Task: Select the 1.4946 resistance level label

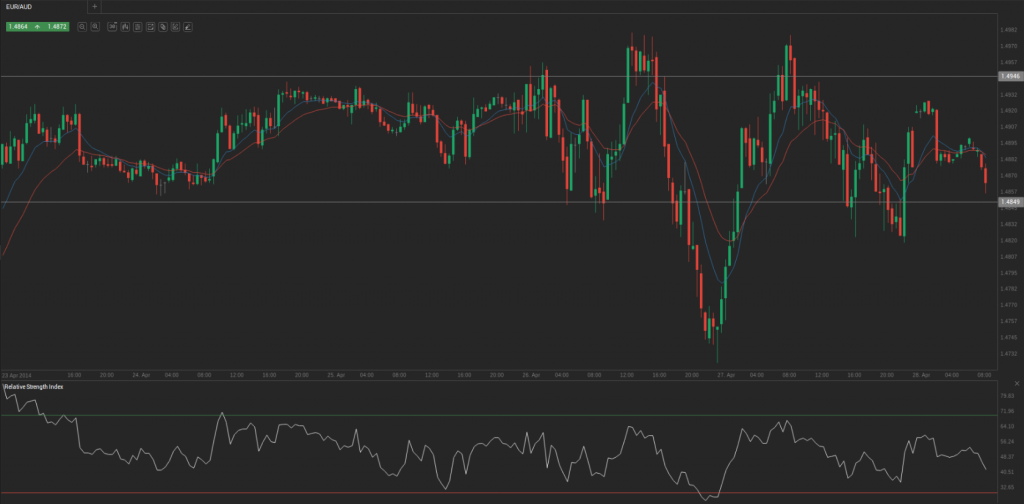Action: pyautogui.click(x=1009, y=76)
